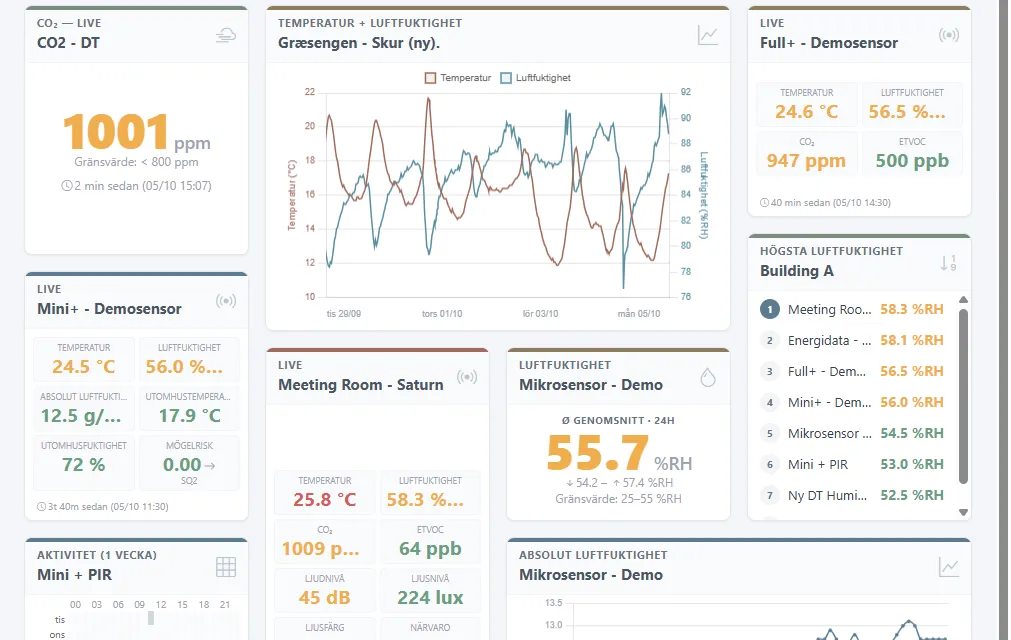1011x640 pixels.
Task: Select rank 1 Meeting Roo... row
Action: pyautogui.click(x=852, y=309)
